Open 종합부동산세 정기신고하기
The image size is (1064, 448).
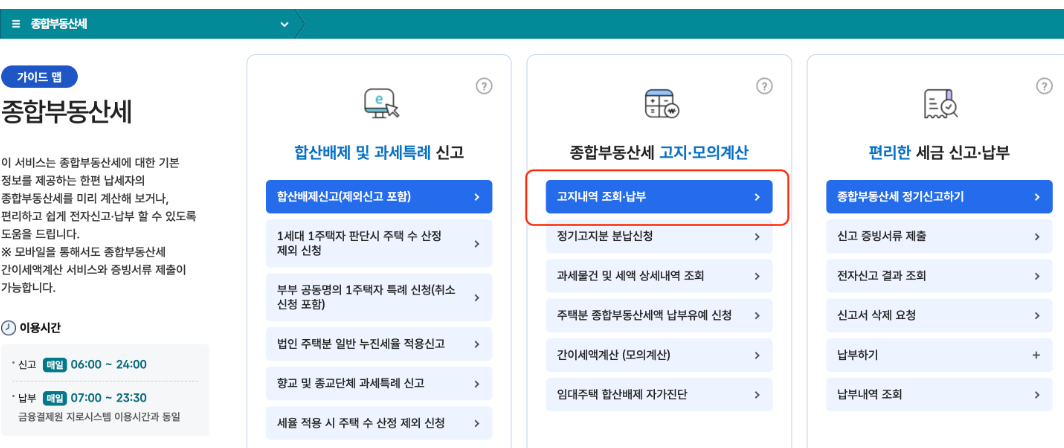939,197
